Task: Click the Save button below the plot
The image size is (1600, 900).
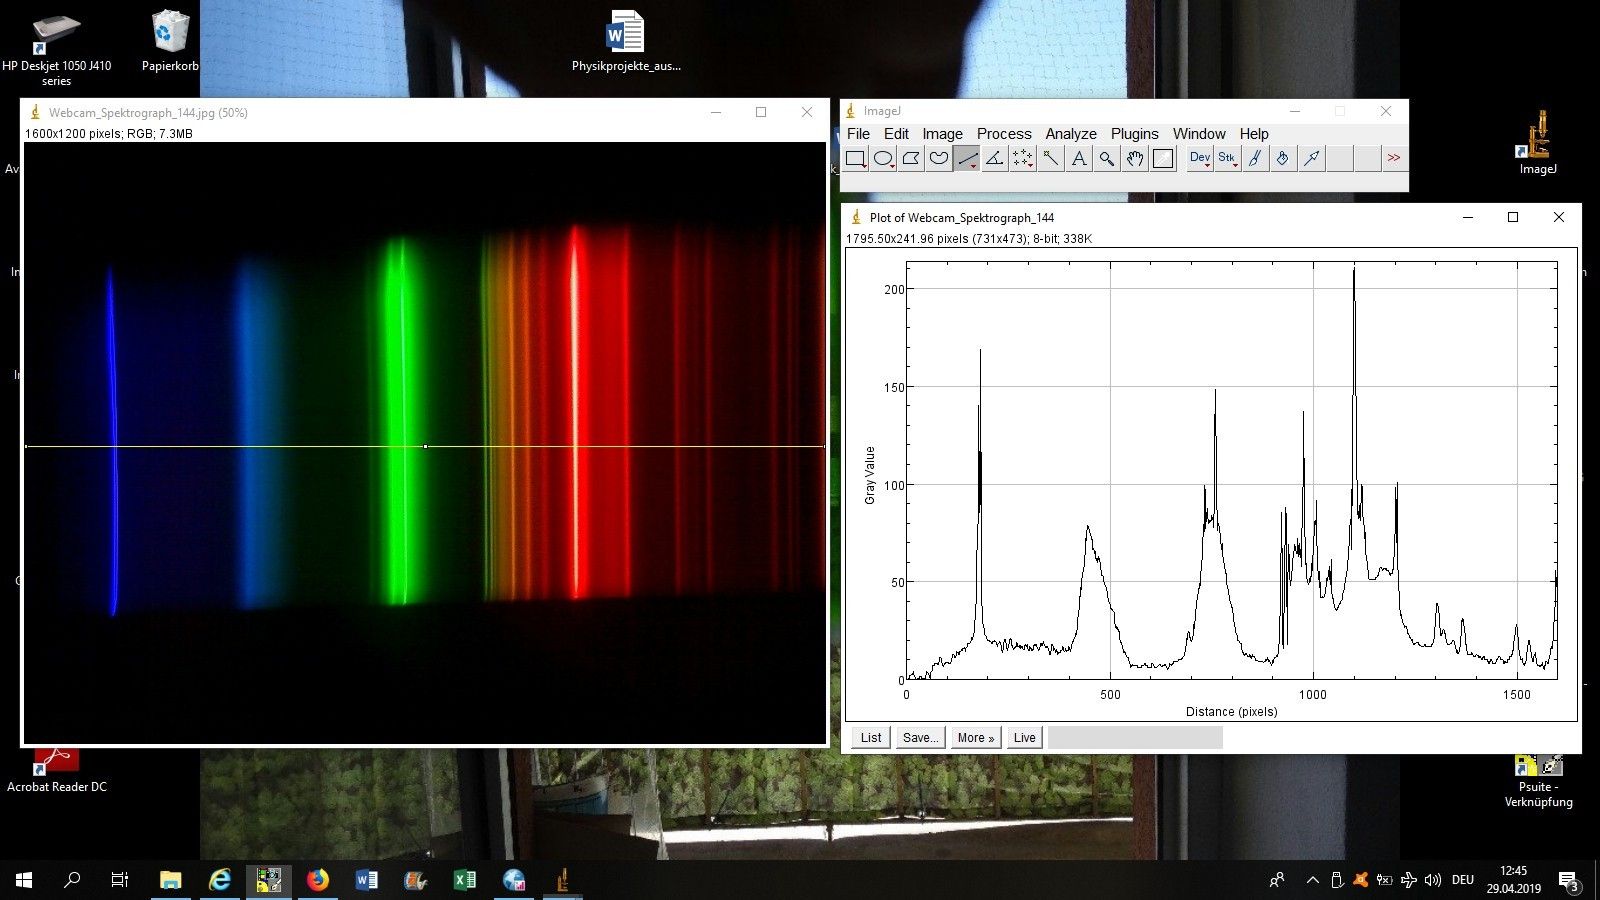Action: click(x=920, y=737)
